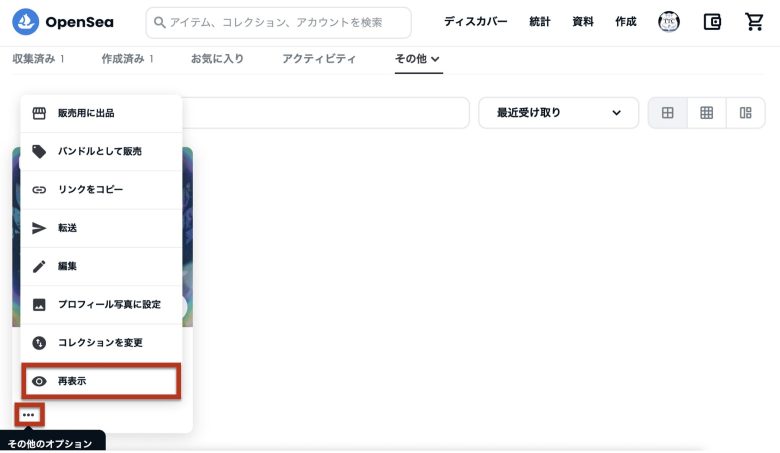Focus the top search input field
The height and width of the screenshot is (453, 780).
(x=279, y=22)
